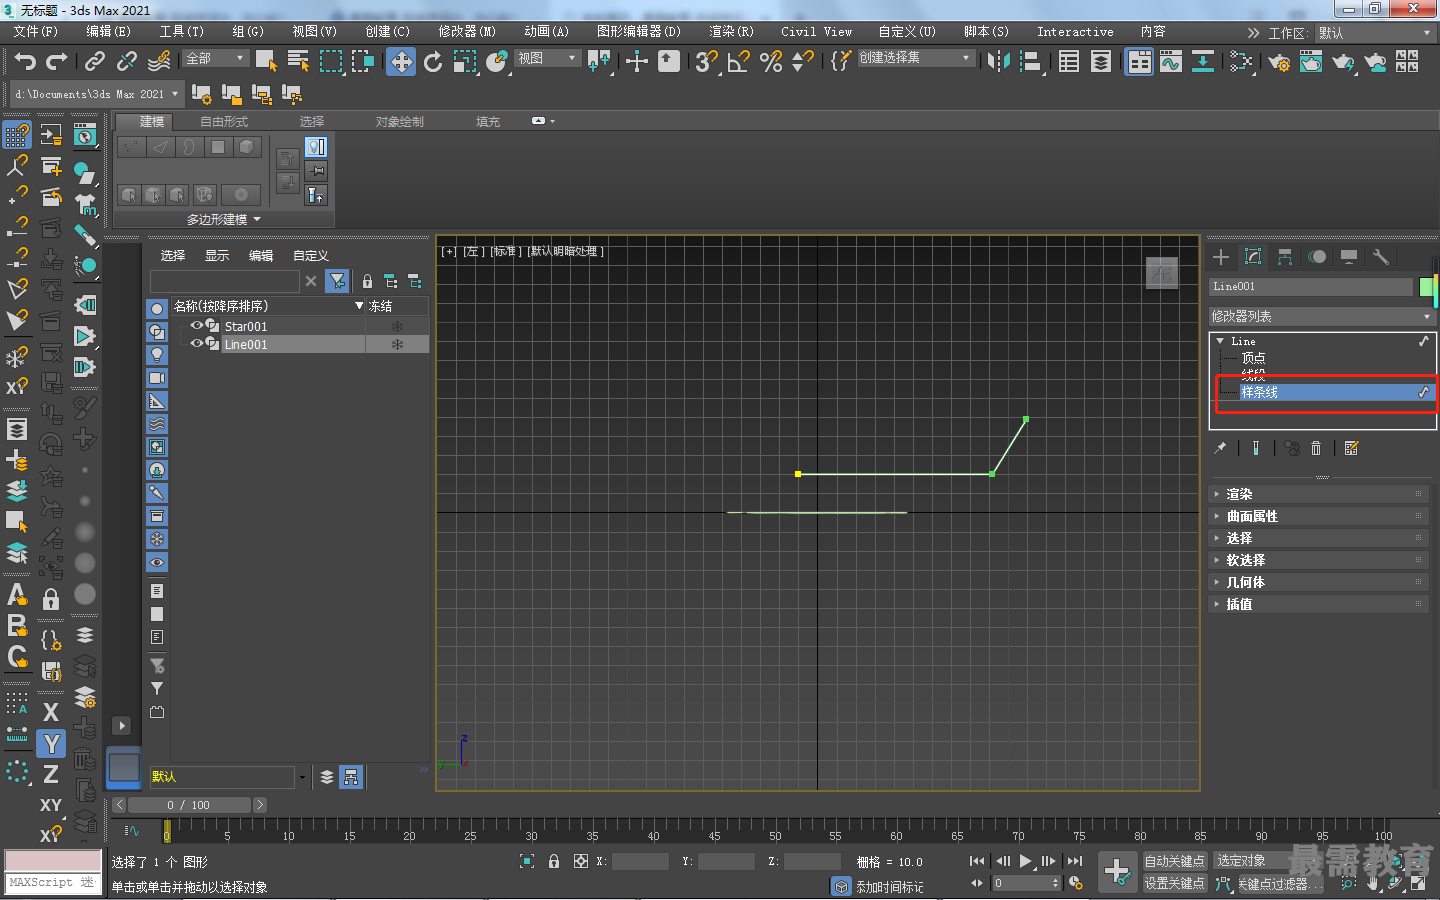Toggle freeze snowflake for Line001
Viewport: 1440px width, 900px height.
coord(397,345)
